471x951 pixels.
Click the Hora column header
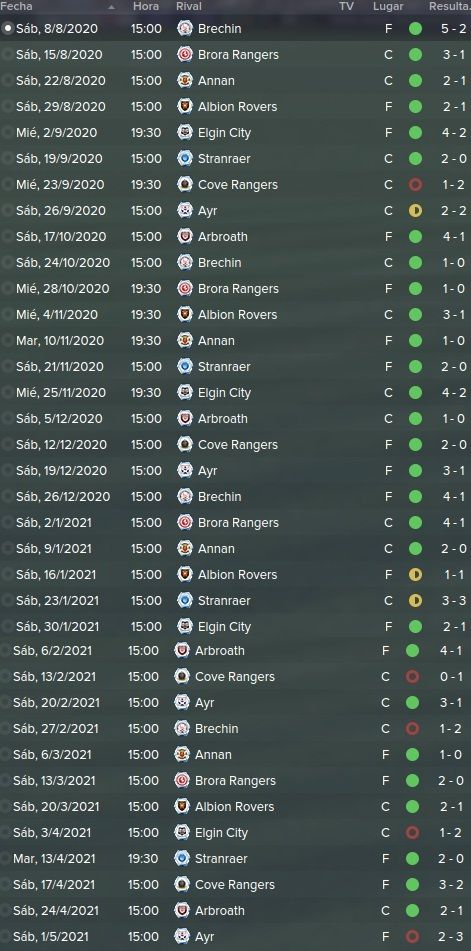[x=146, y=7]
